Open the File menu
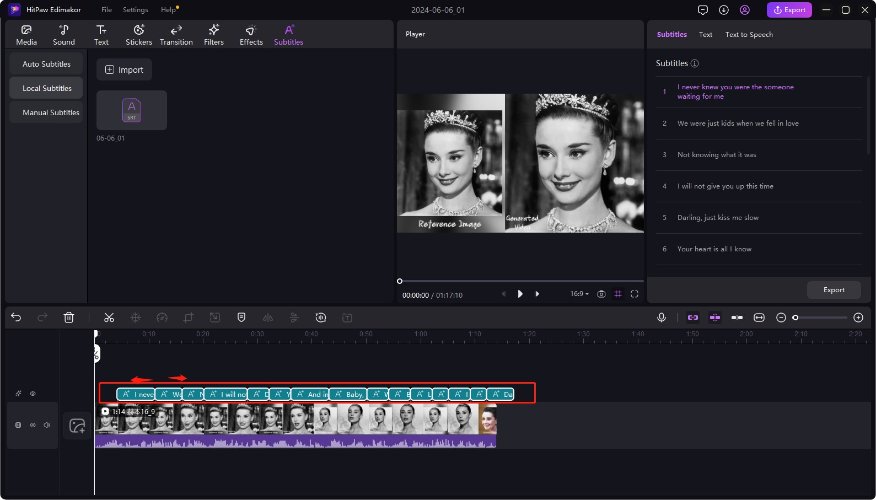The width and height of the screenshot is (876, 500). point(106,10)
